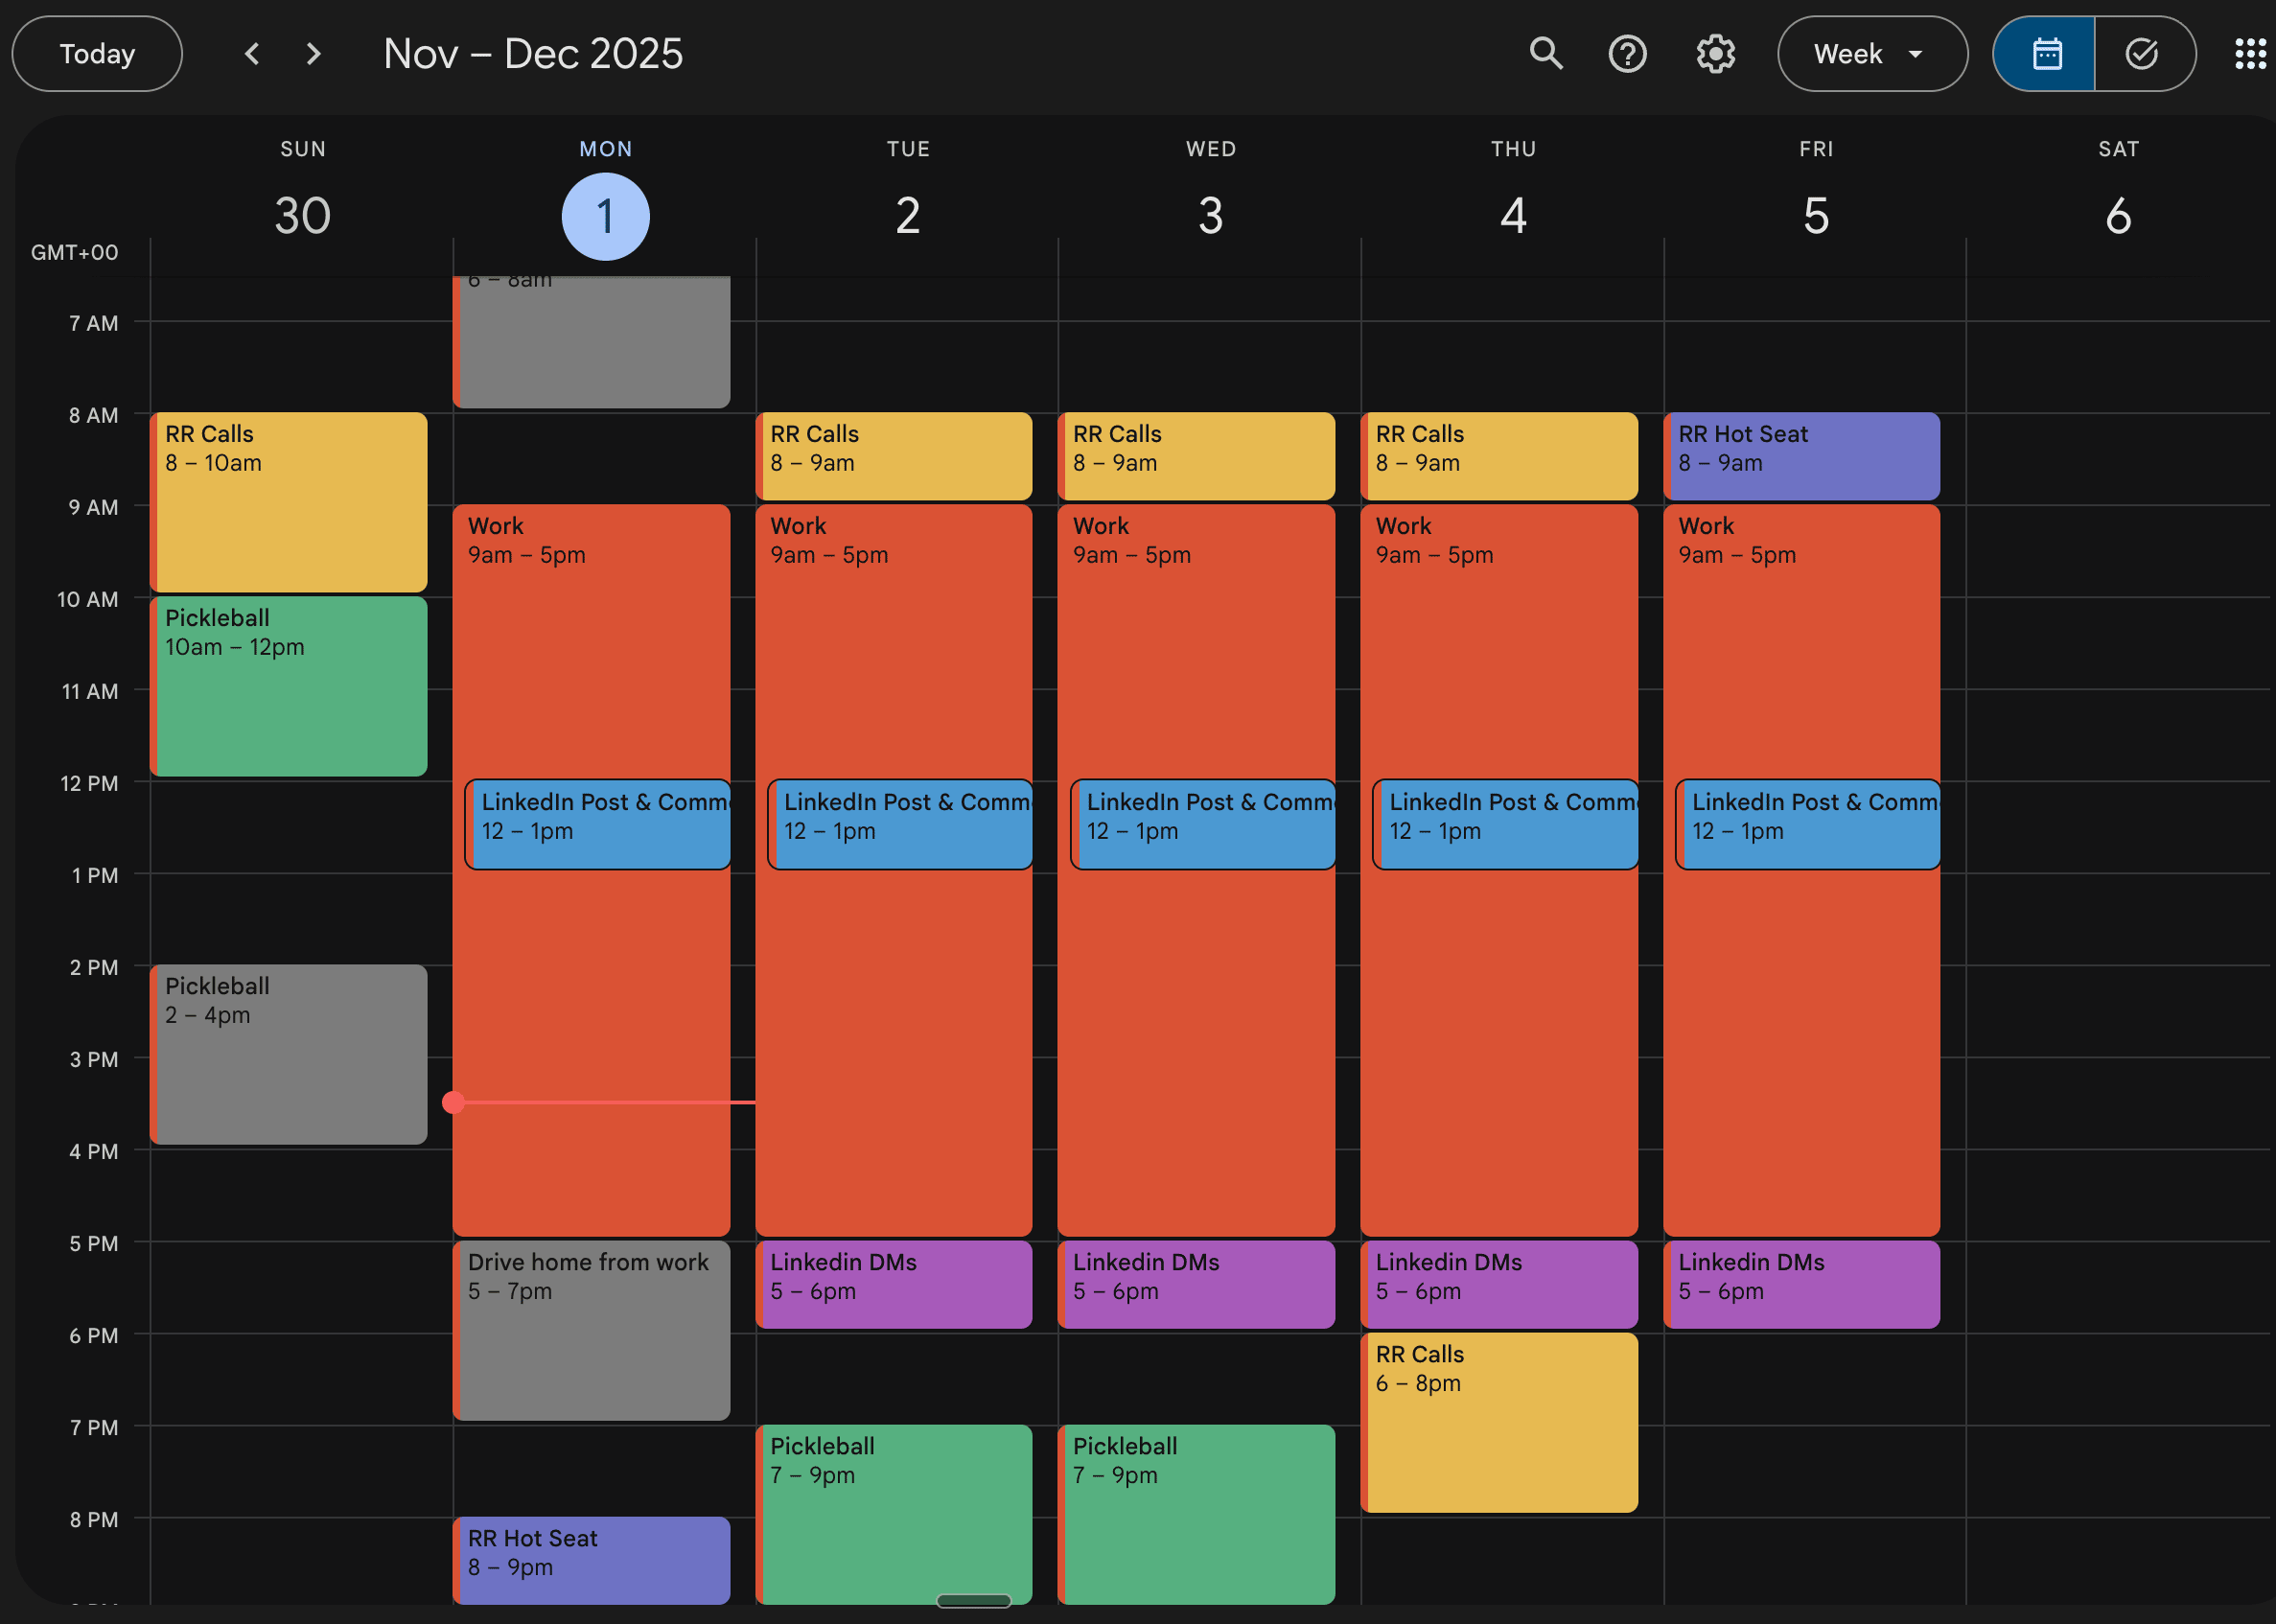Image resolution: width=2276 pixels, height=1624 pixels.
Task: Go to previous week arrow
Action: pyautogui.click(x=252, y=53)
